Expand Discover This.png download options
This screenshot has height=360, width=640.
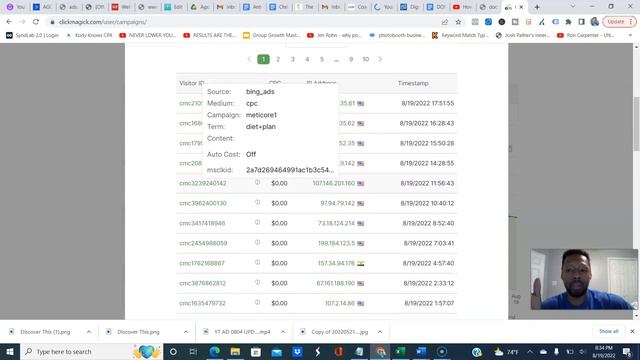click(x=186, y=332)
